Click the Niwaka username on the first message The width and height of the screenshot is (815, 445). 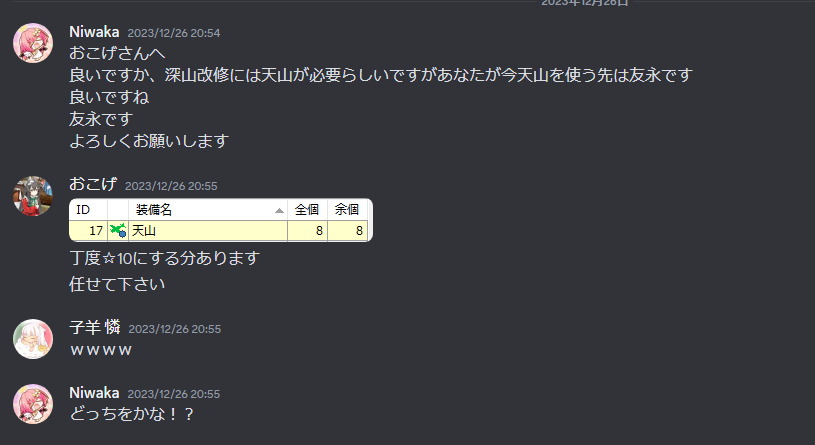point(94,32)
